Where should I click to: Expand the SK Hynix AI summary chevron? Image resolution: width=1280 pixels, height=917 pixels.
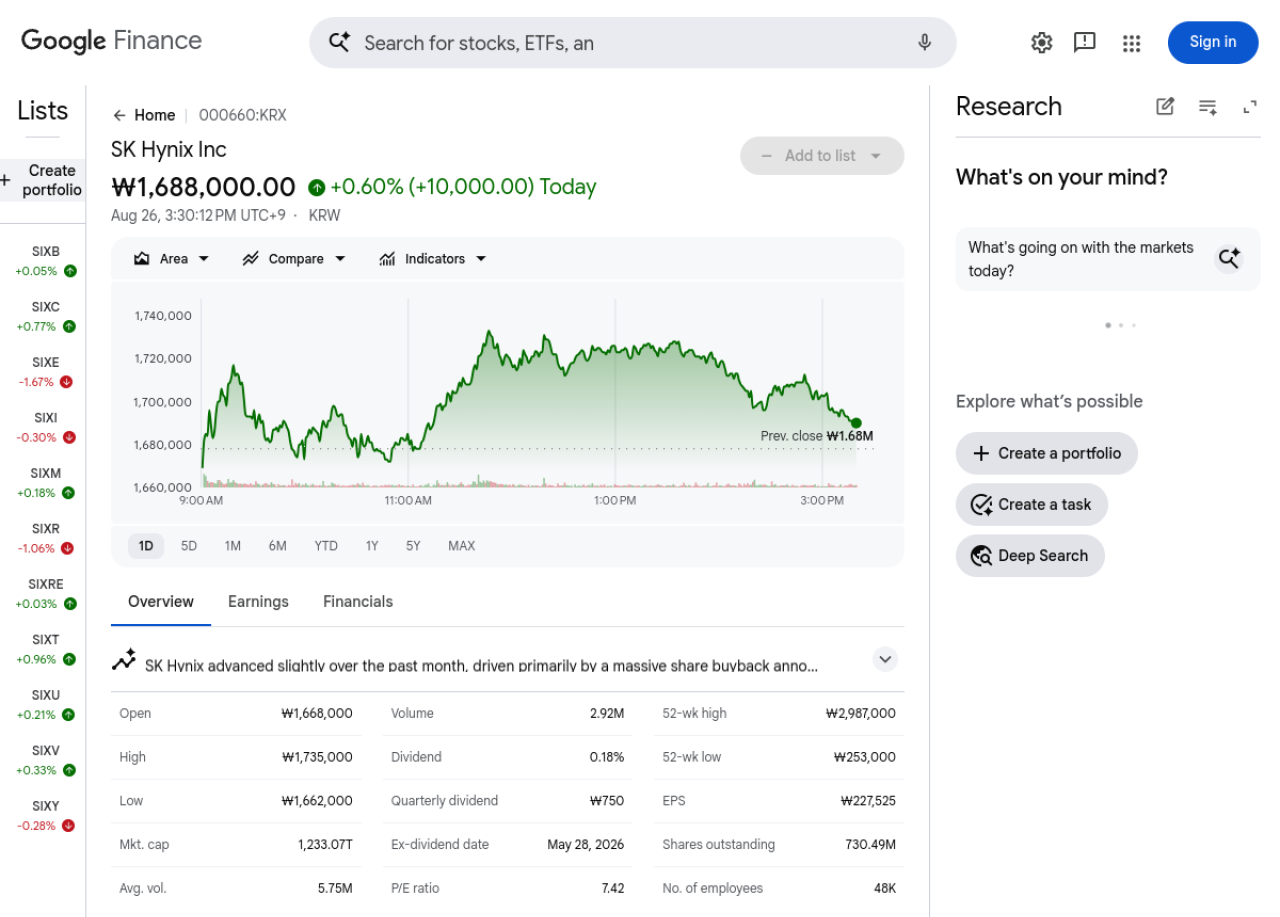pyautogui.click(x=885, y=659)
